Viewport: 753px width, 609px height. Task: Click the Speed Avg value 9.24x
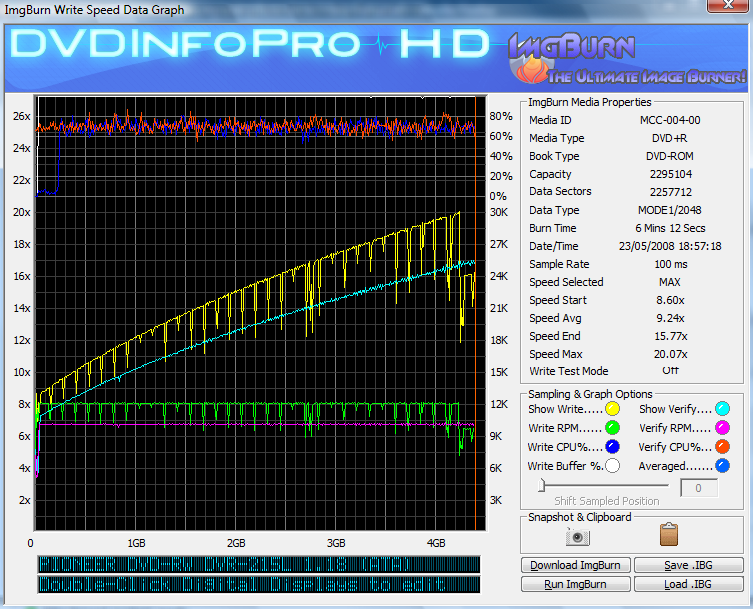pos(670,318)
